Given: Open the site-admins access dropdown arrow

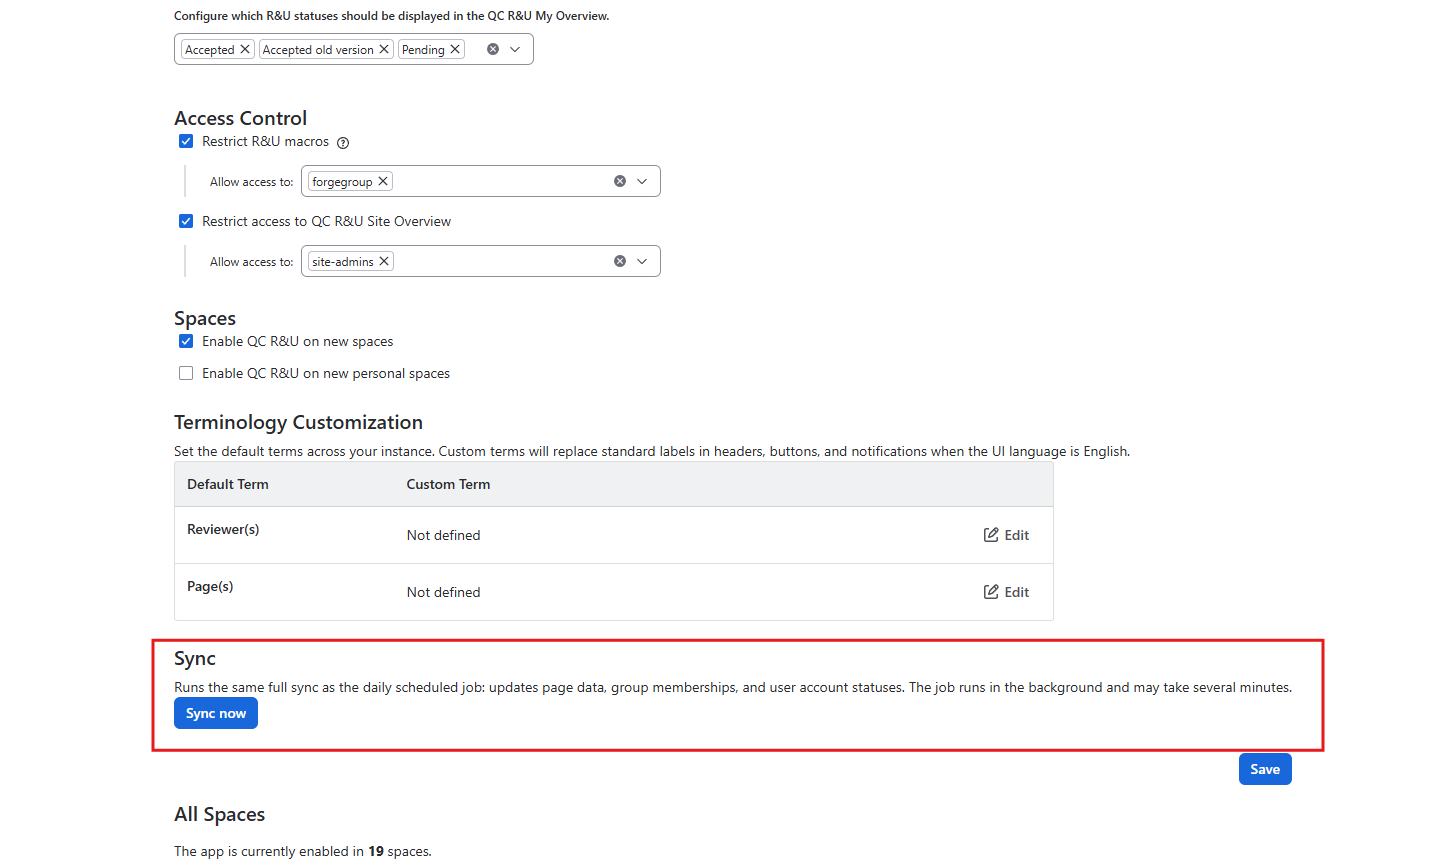Looking at the screenshot, I should (x=642, y=261).
